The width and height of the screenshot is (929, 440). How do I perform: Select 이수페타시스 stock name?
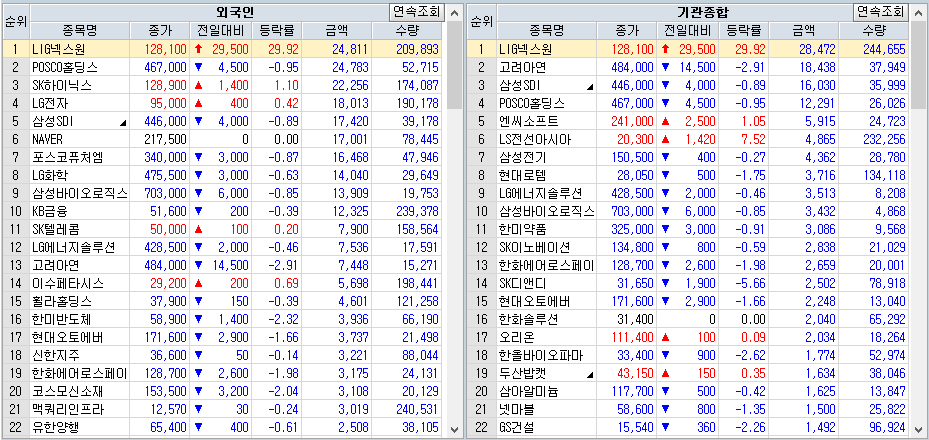68,284
